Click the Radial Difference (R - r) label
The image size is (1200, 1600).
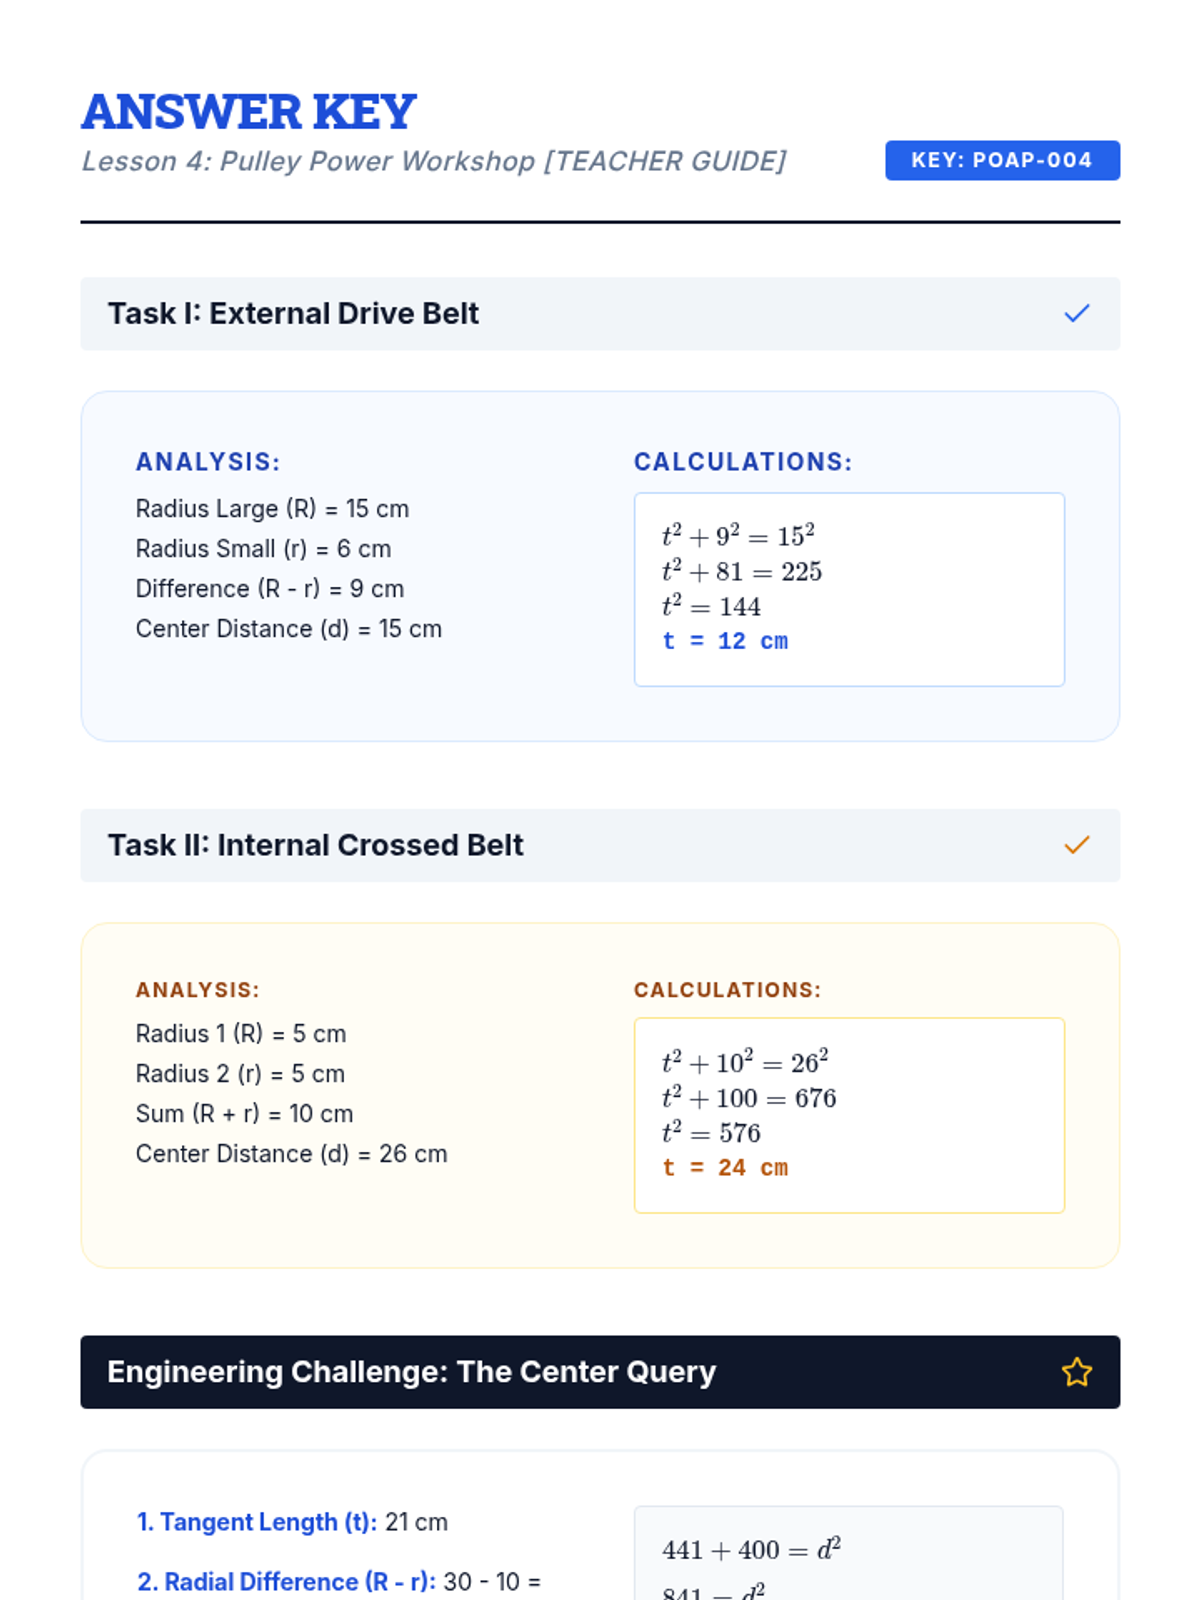(286, 1582)
